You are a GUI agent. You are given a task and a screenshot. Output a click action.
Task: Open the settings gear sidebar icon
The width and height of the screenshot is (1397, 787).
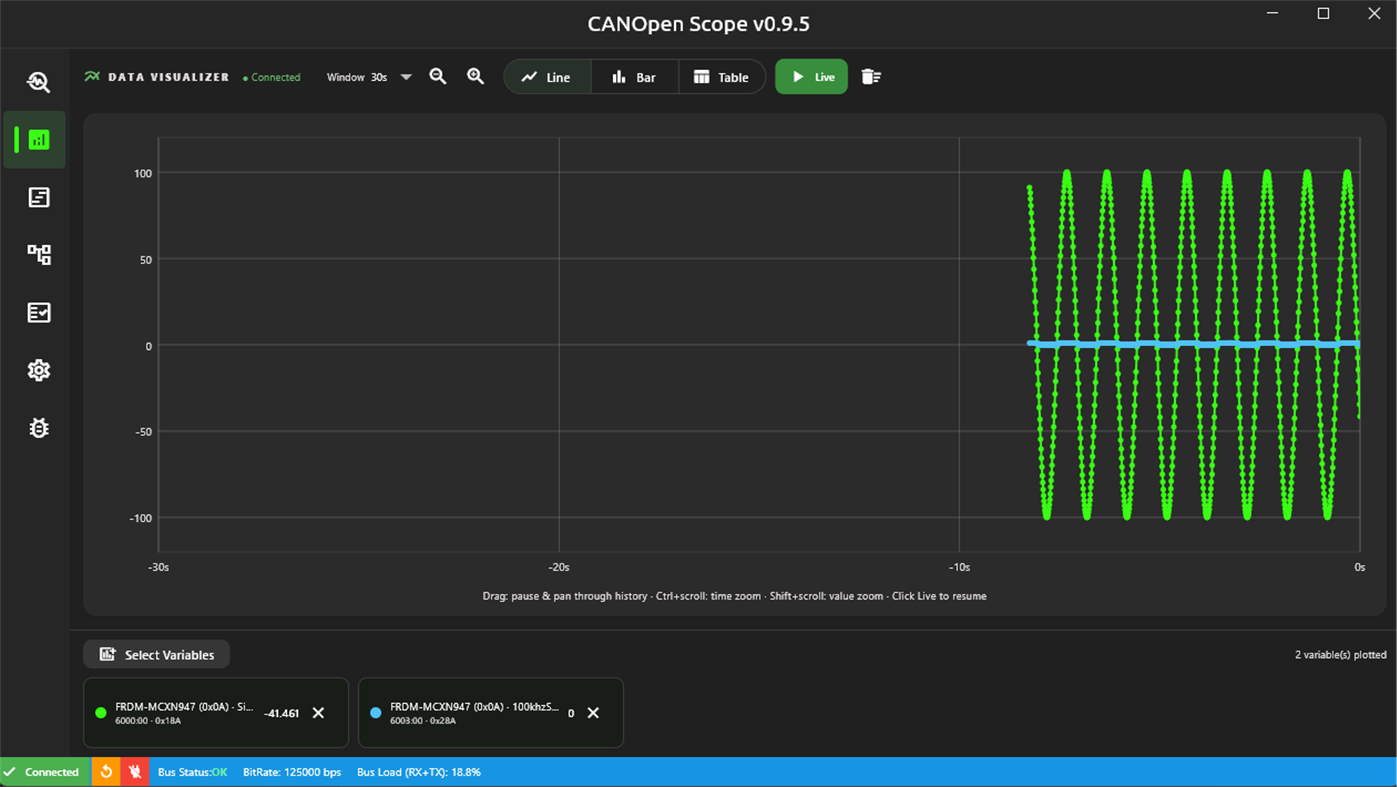[x=39, y=370]
